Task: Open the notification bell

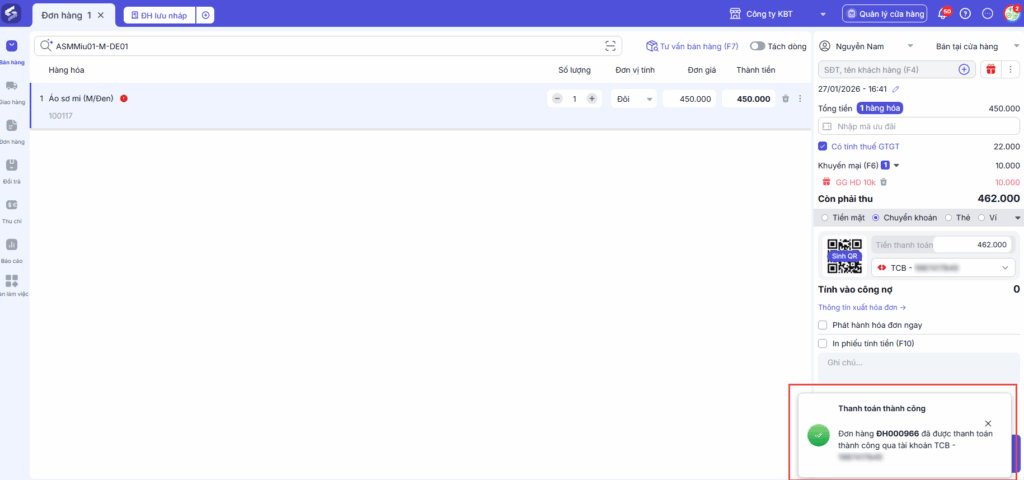Action: (x=942, y=14)
